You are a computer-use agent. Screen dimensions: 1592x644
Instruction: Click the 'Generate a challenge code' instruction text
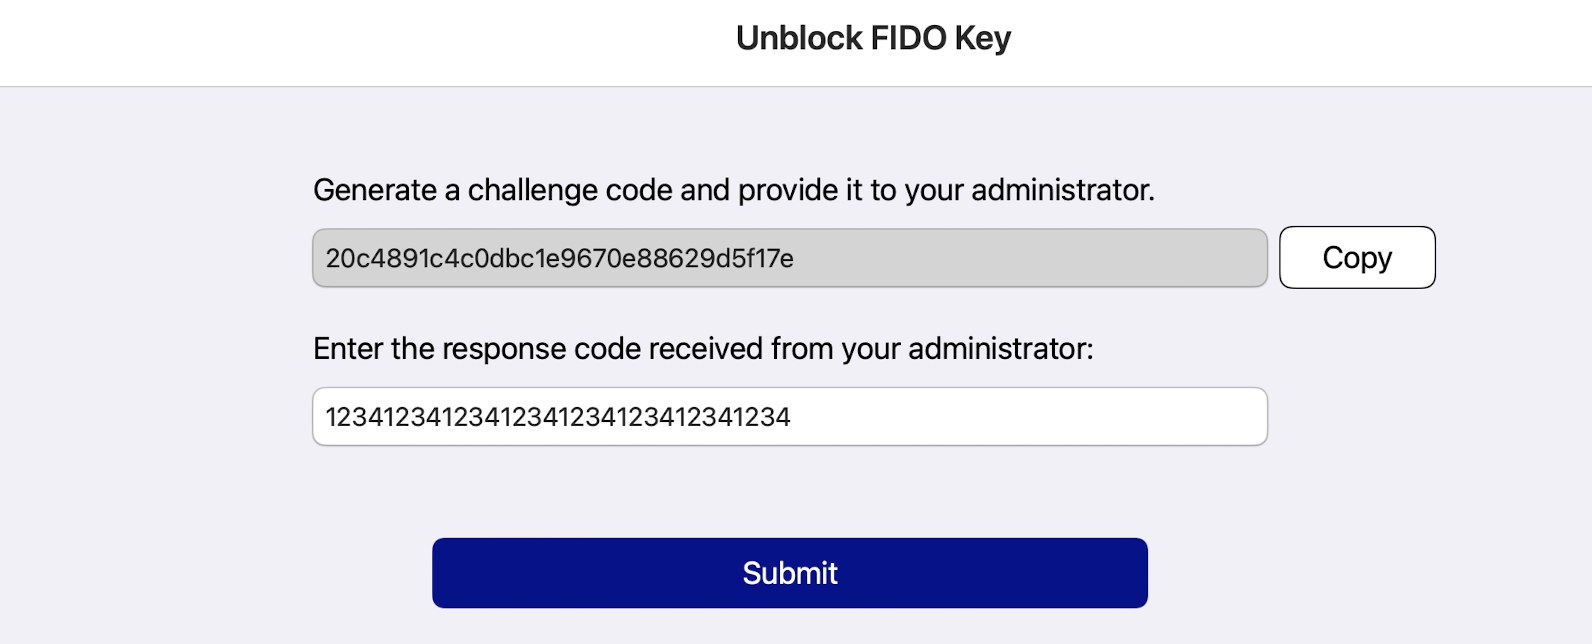733,190
